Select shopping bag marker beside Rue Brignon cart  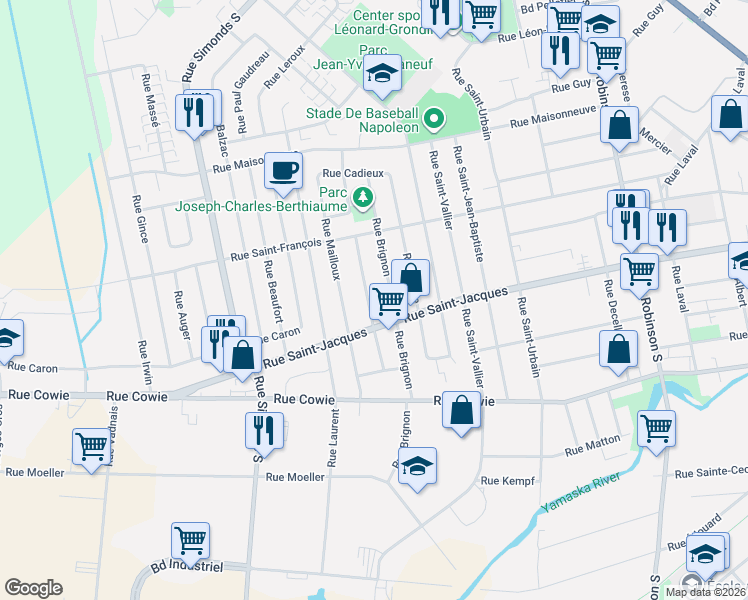click(413, 277)
